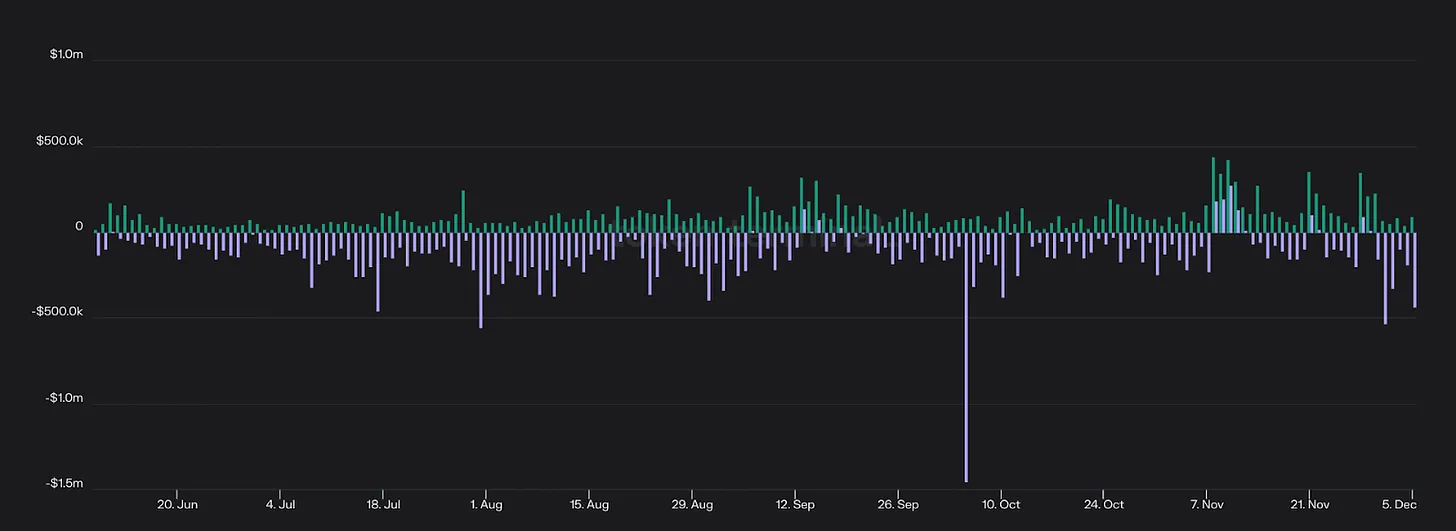Click the -$1.0m y-axis label

pos(66,398)
